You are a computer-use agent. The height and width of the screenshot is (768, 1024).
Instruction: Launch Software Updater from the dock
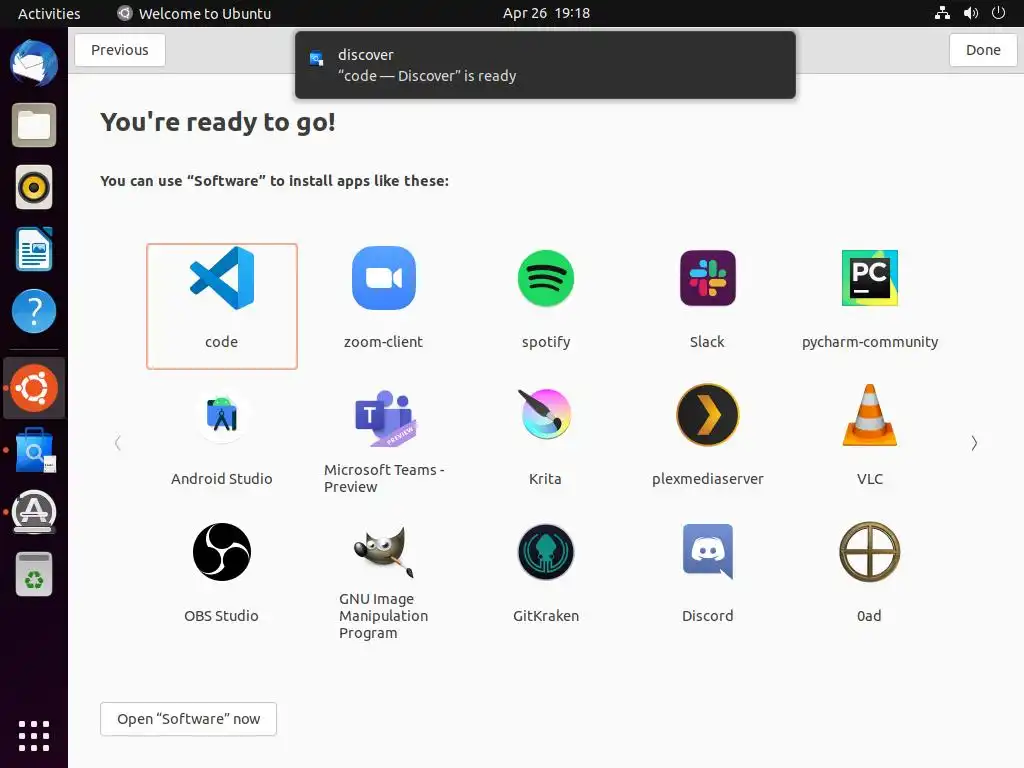tap(34, 512)
